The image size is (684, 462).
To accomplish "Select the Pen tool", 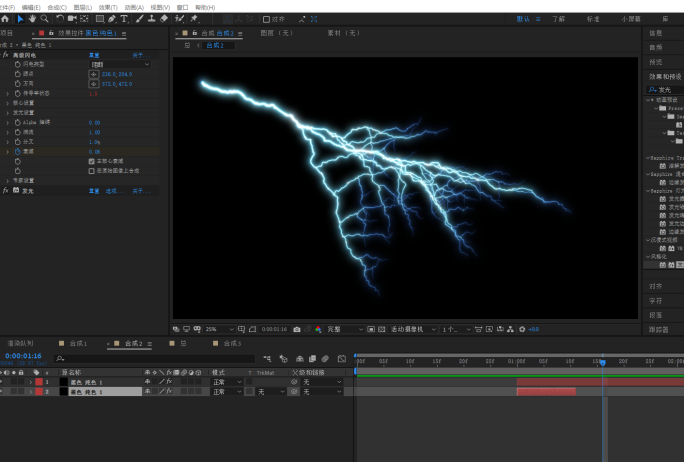I will coord(112,18).
